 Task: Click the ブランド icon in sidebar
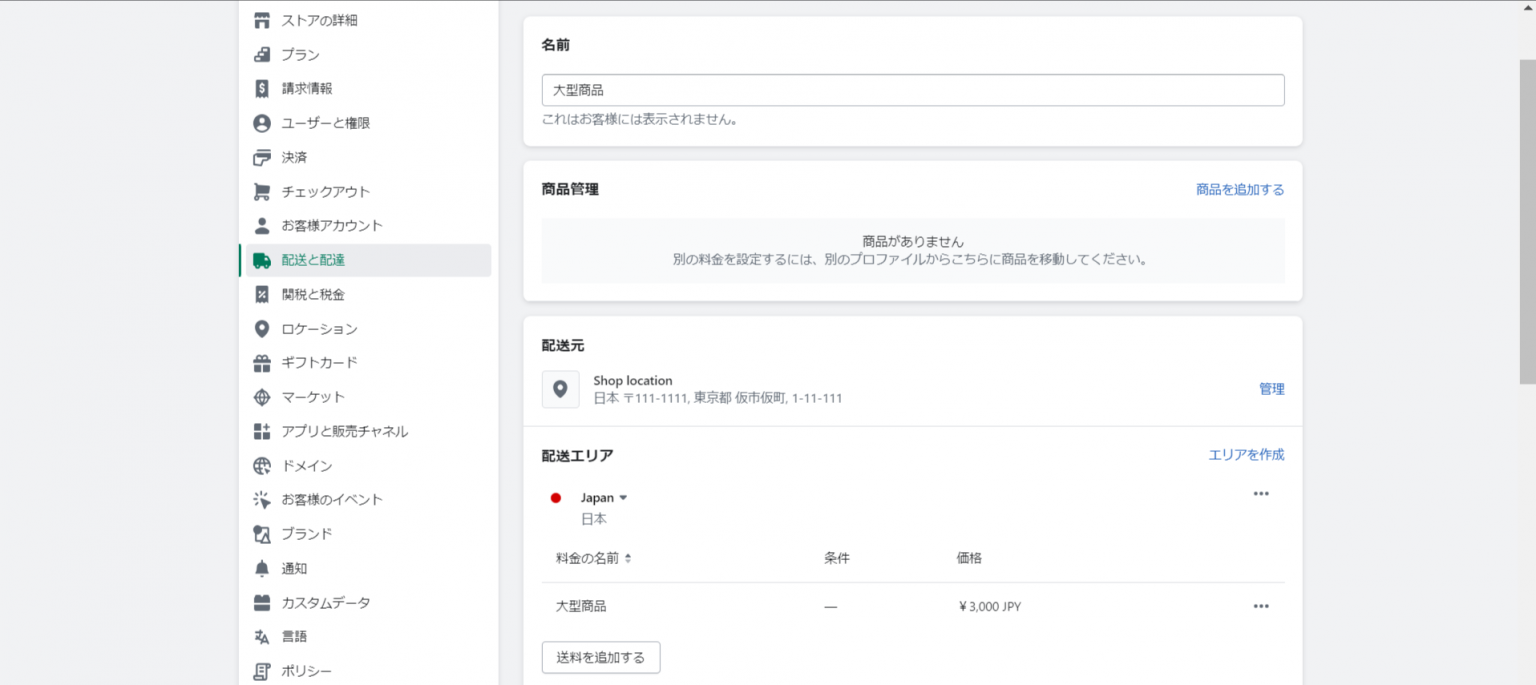[262, 533]
